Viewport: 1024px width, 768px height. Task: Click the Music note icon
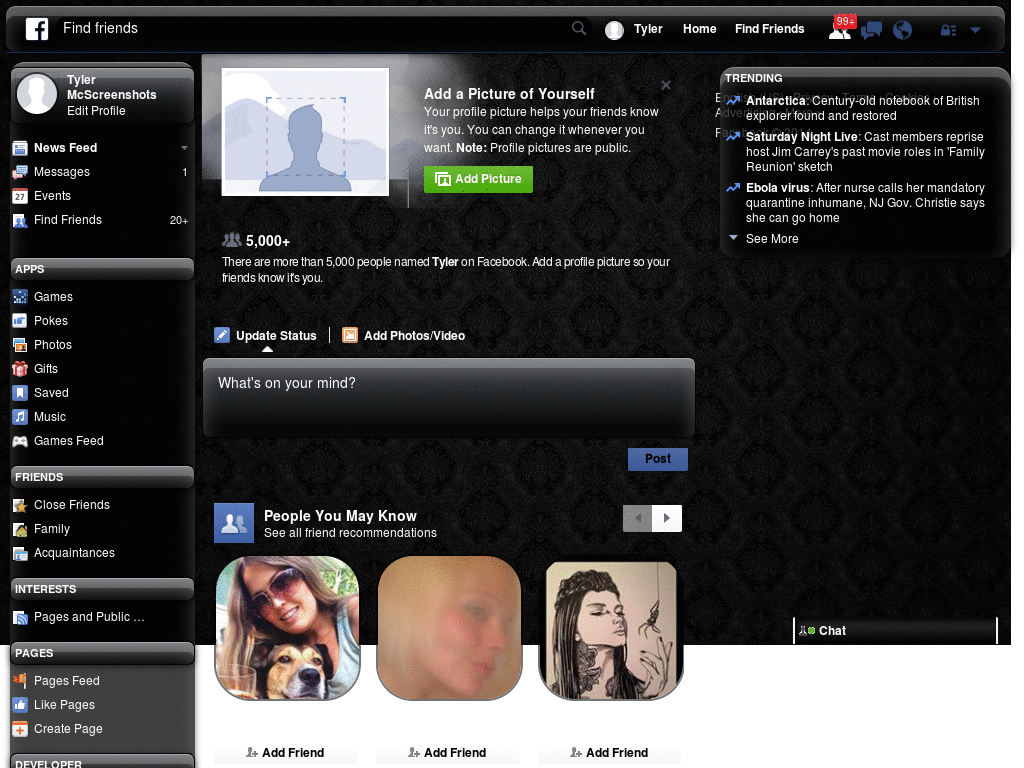(20, 417)
